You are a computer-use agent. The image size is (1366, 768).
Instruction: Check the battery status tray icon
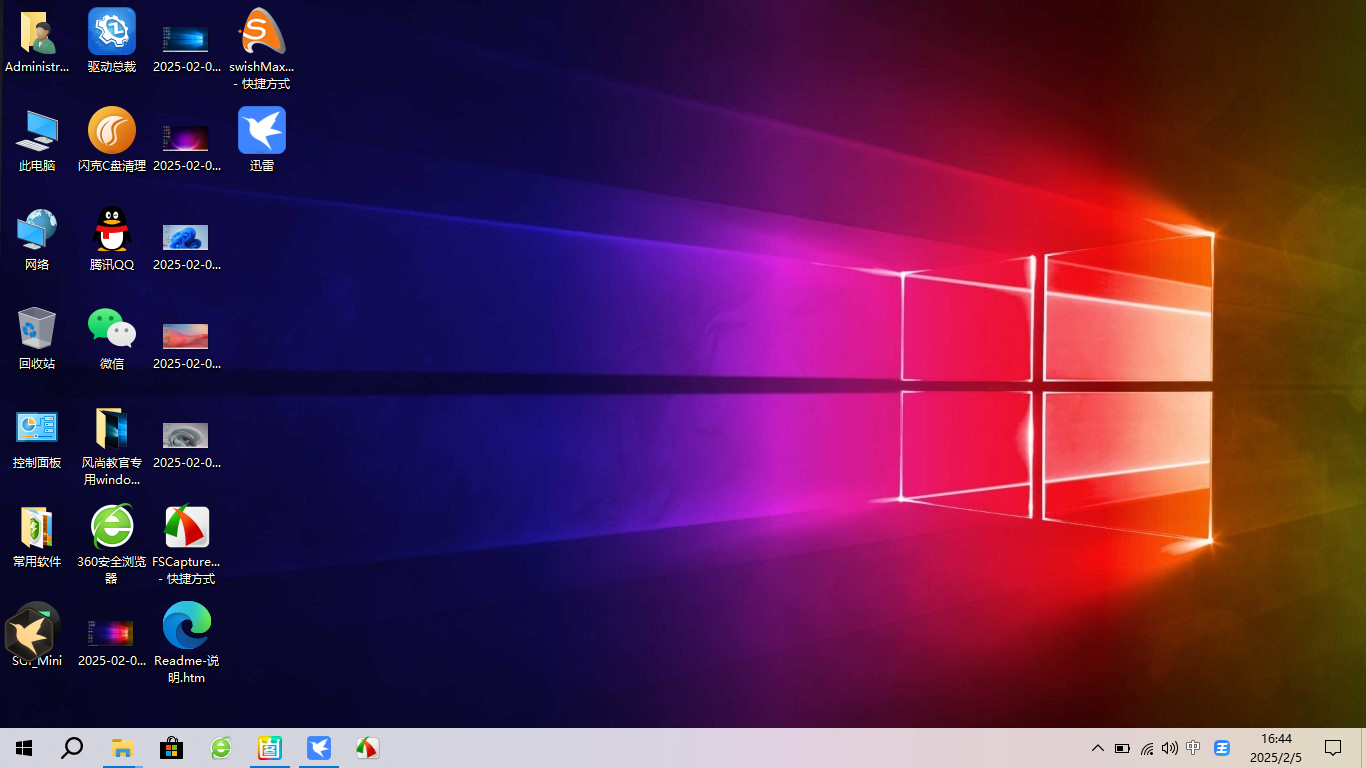[x=1122, y=748]
